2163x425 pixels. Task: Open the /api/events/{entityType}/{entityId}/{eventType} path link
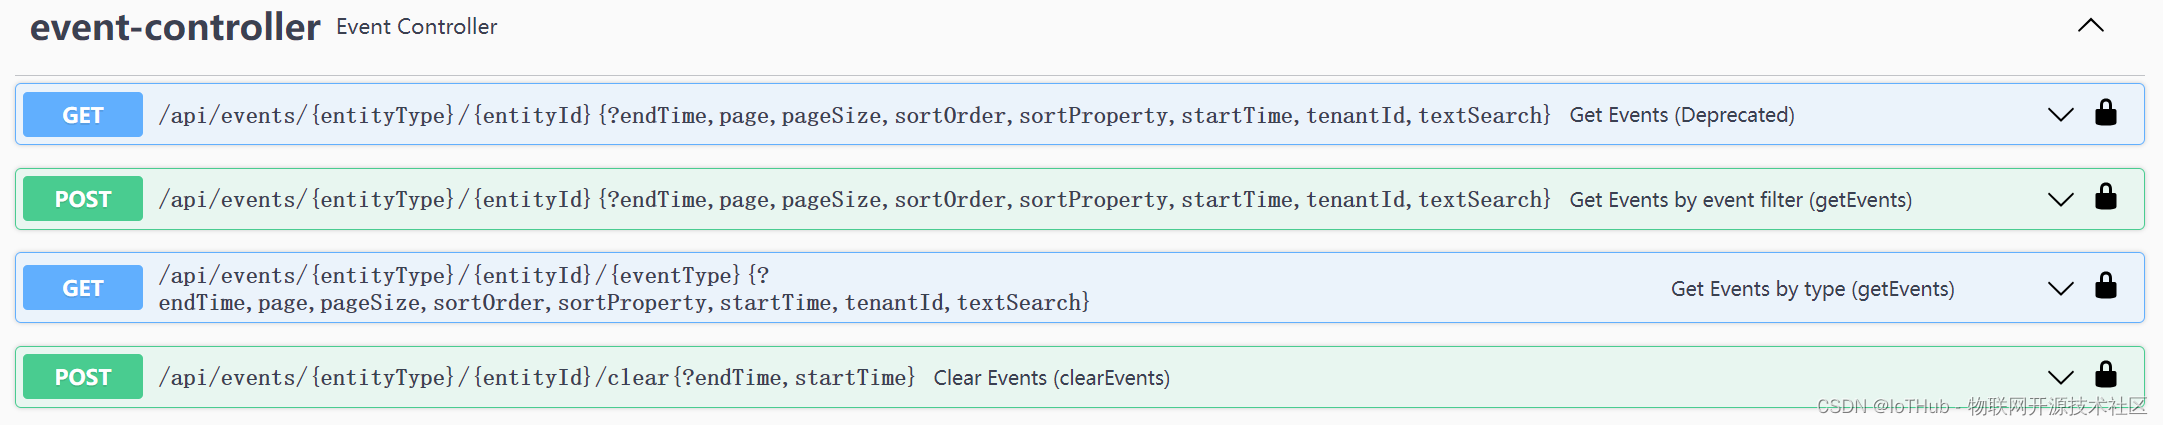click(x=624, y=289)
